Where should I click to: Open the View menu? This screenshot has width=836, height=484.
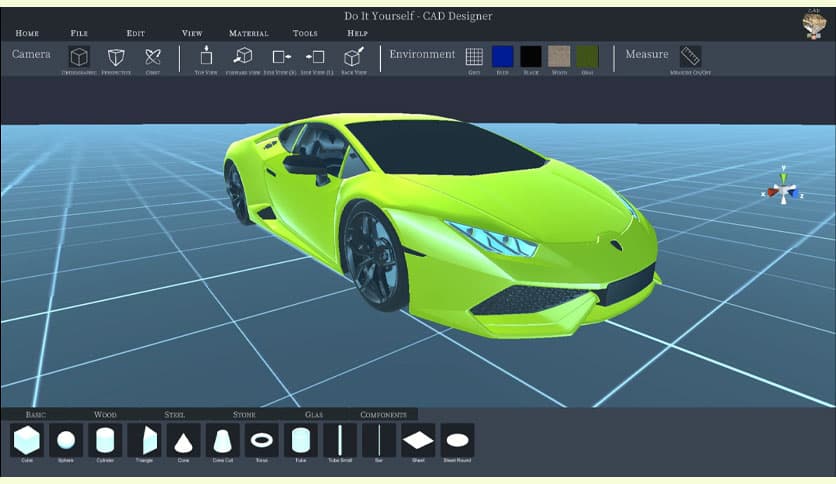[x=192, y=33]
